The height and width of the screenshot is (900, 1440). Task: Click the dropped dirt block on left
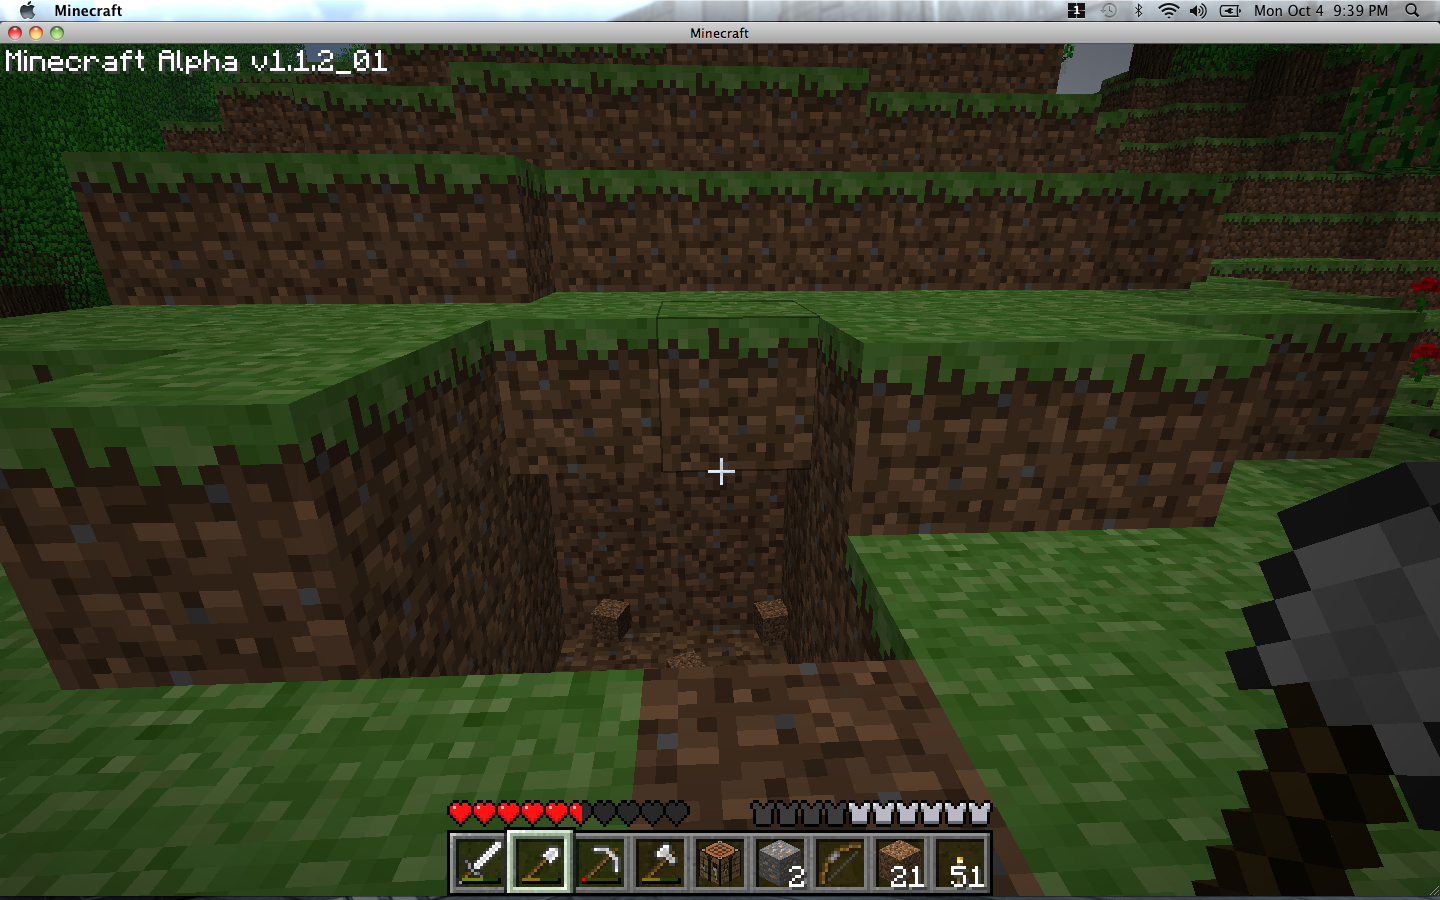tap(610, 618)
